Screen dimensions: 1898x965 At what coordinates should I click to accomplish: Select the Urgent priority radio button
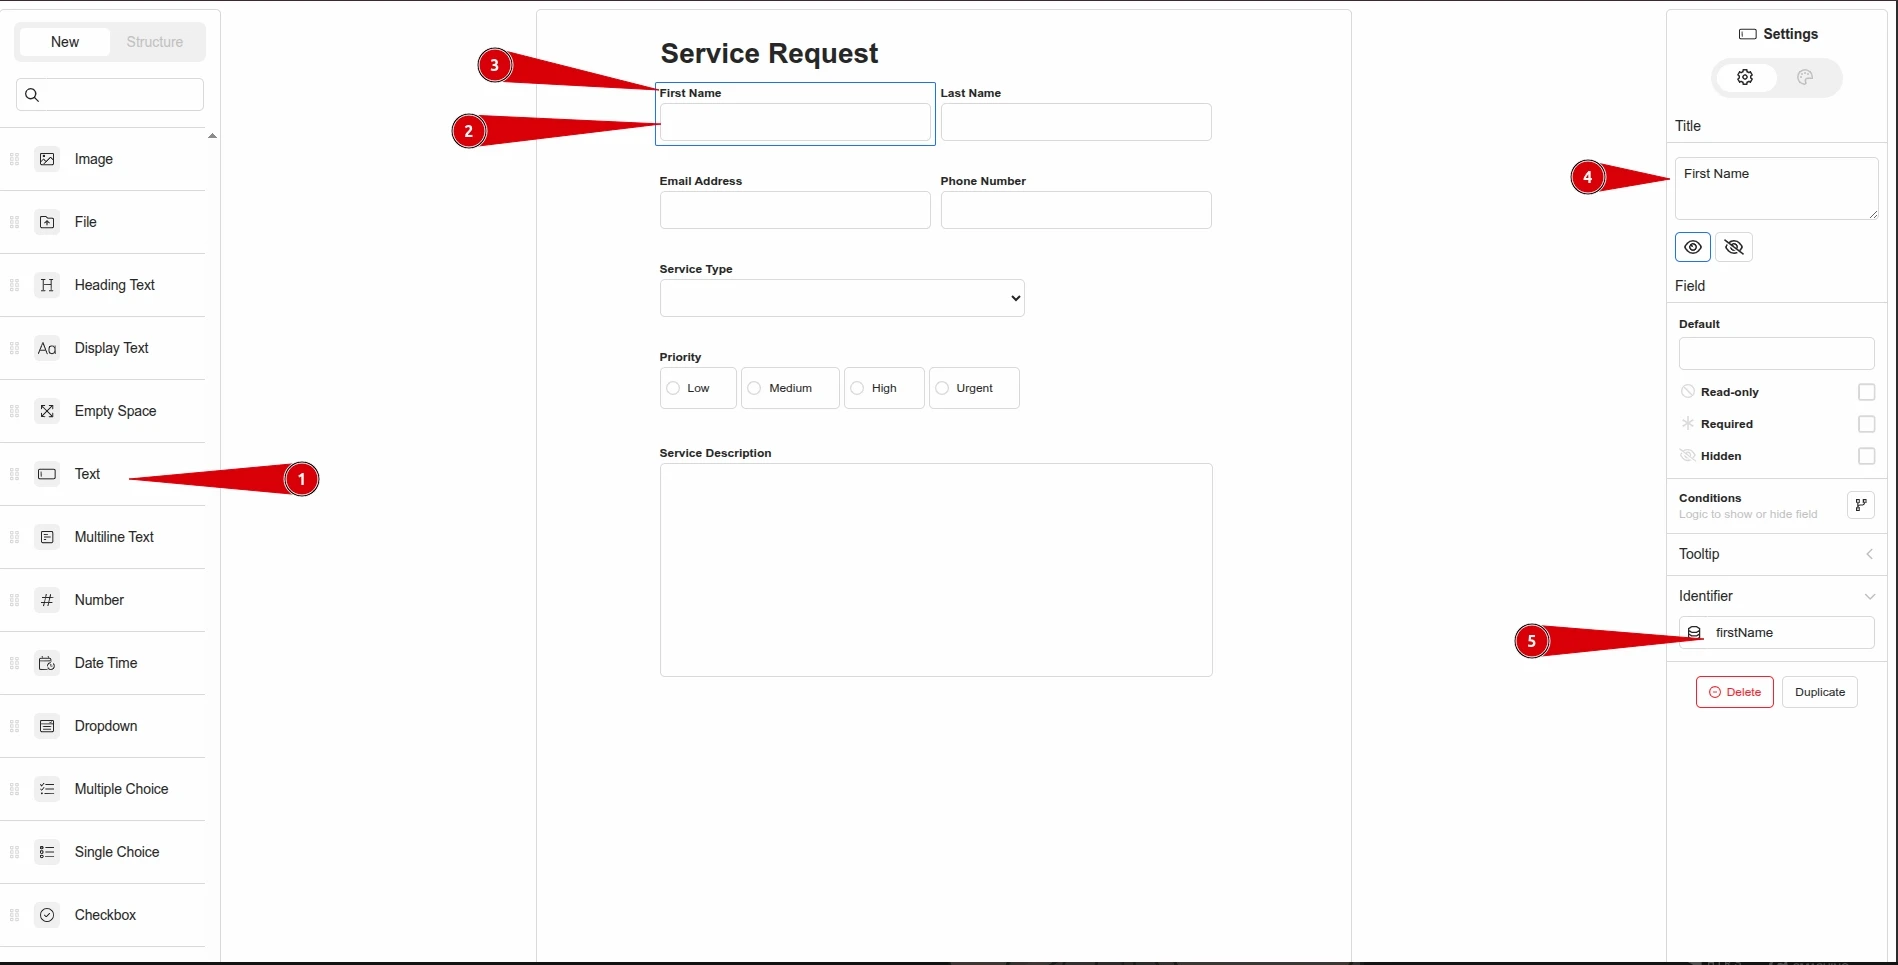click(x=941, y=388)
